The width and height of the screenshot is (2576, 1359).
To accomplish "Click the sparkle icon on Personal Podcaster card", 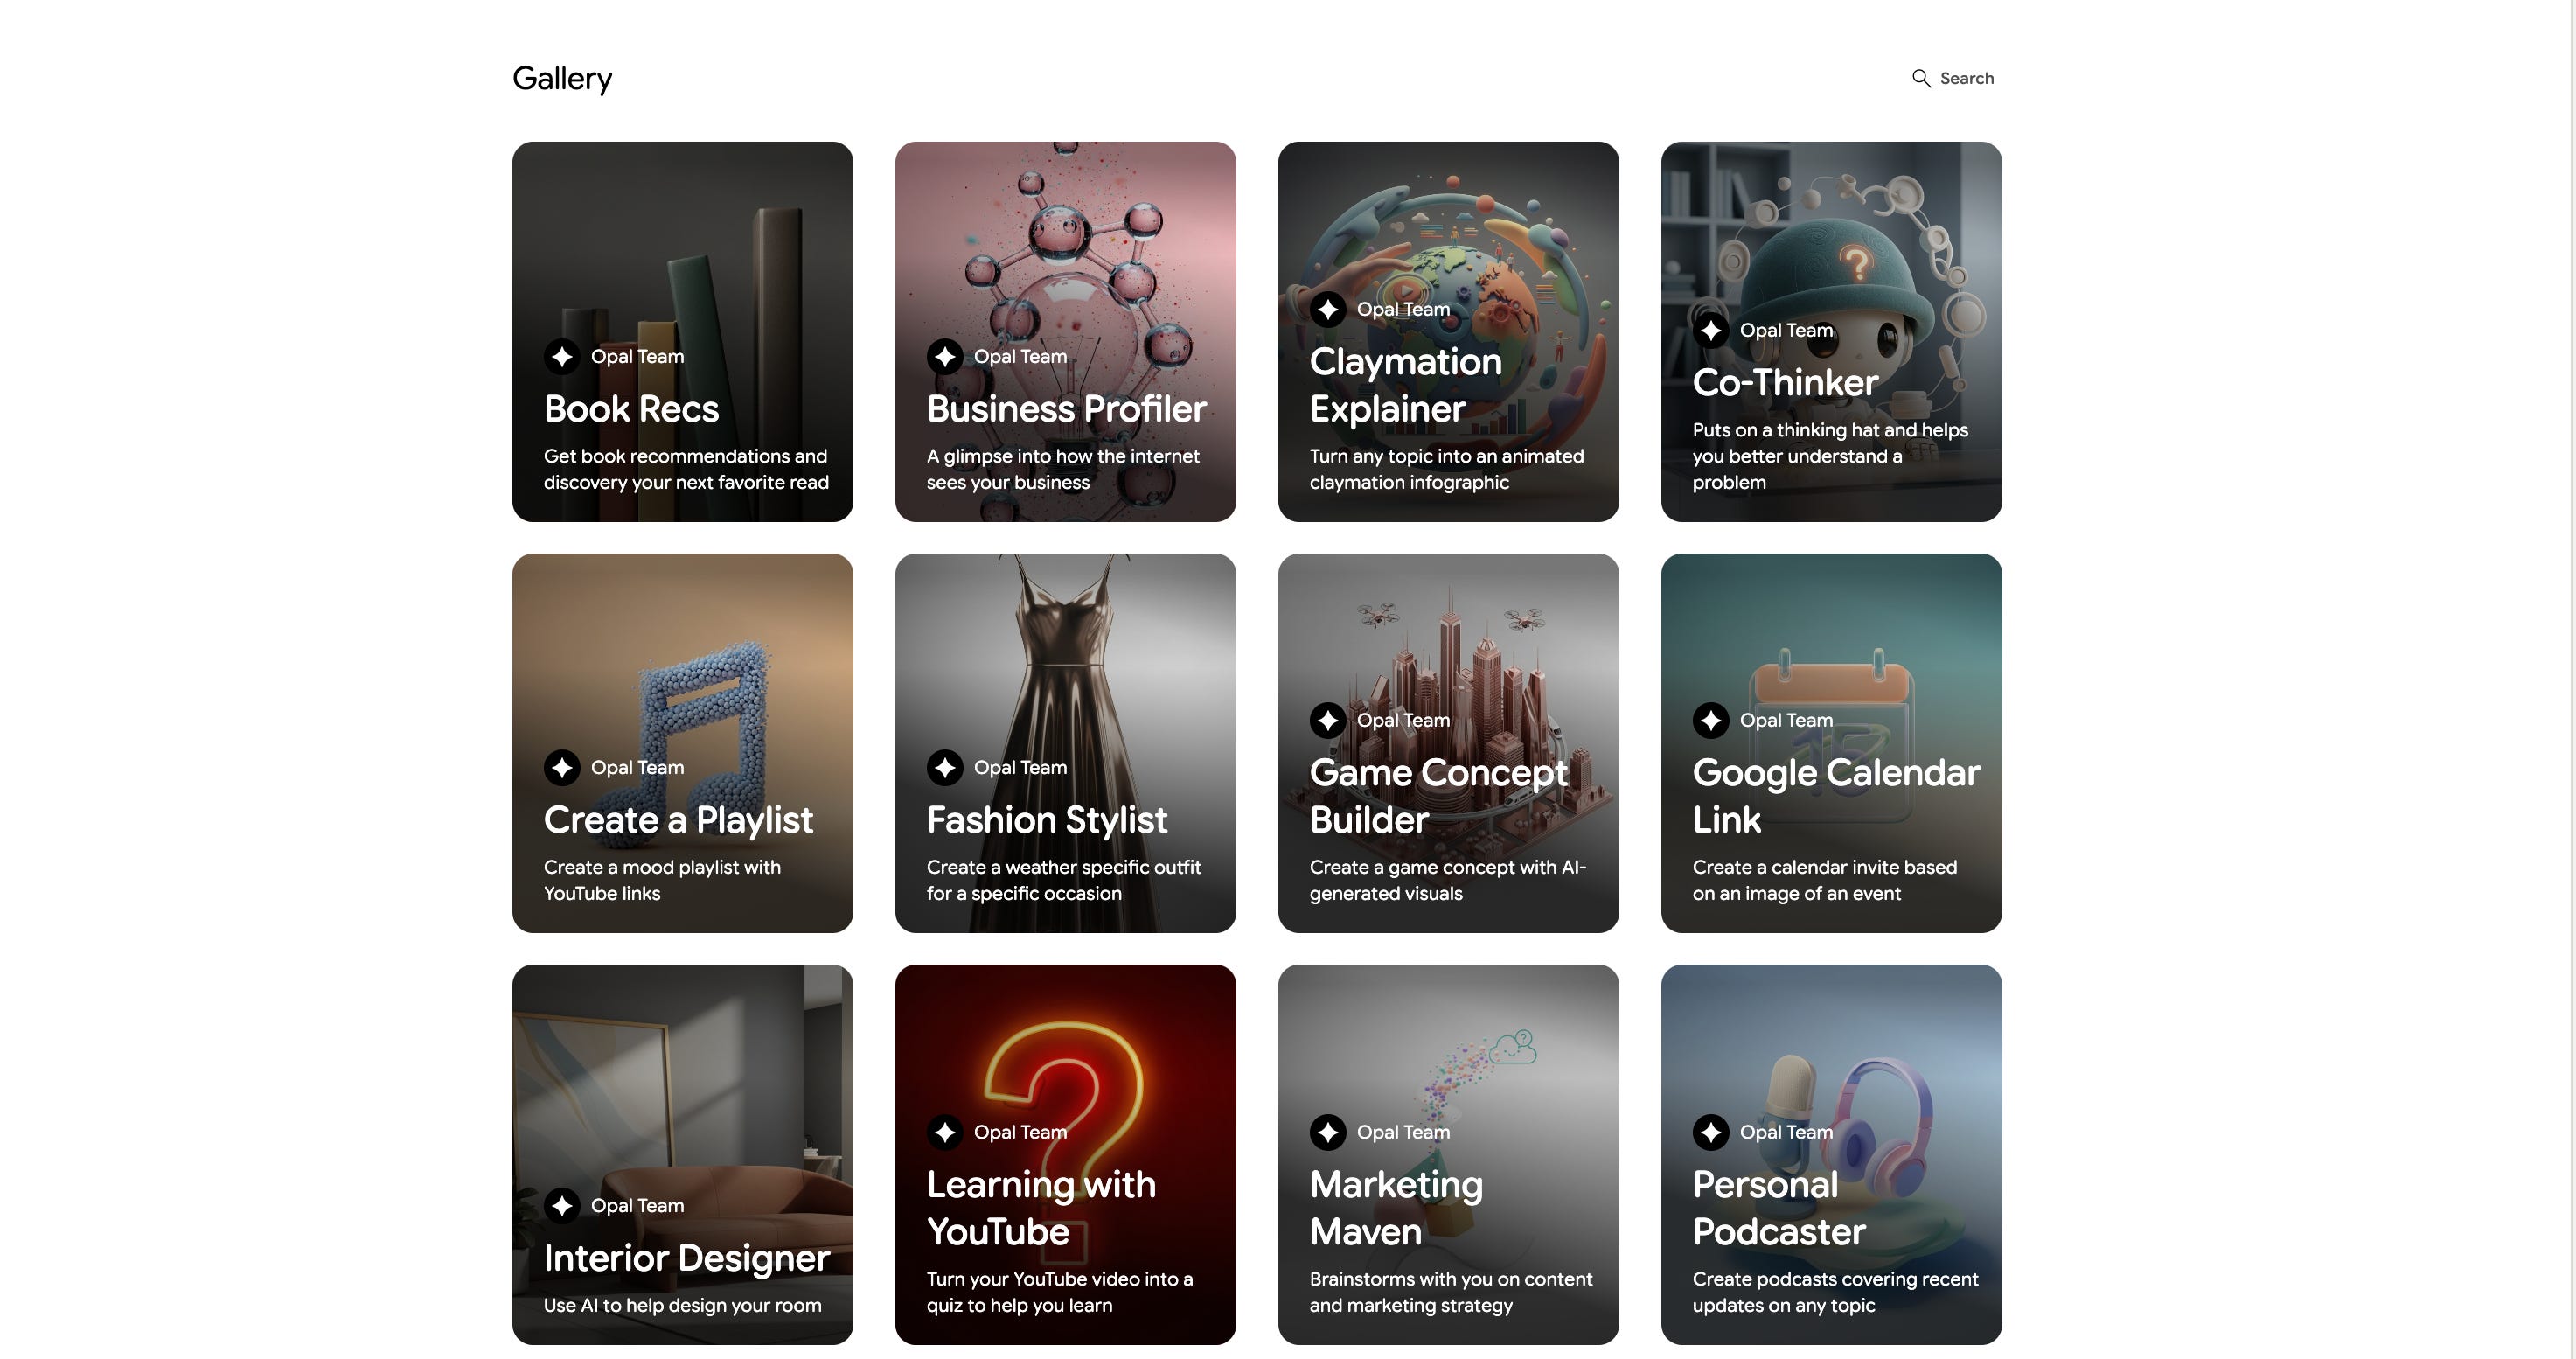I will pos(1711,1132).
